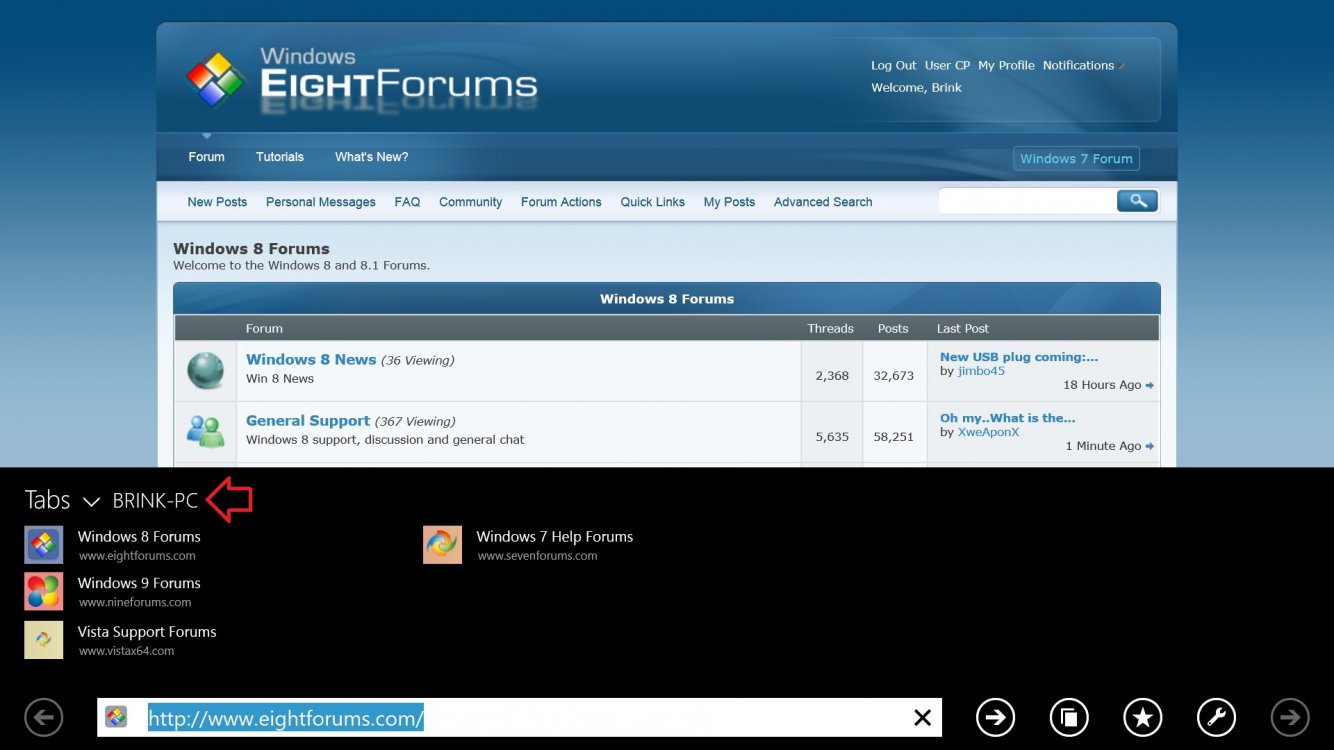Switch to the What's New? tab

tap(371, 157)
